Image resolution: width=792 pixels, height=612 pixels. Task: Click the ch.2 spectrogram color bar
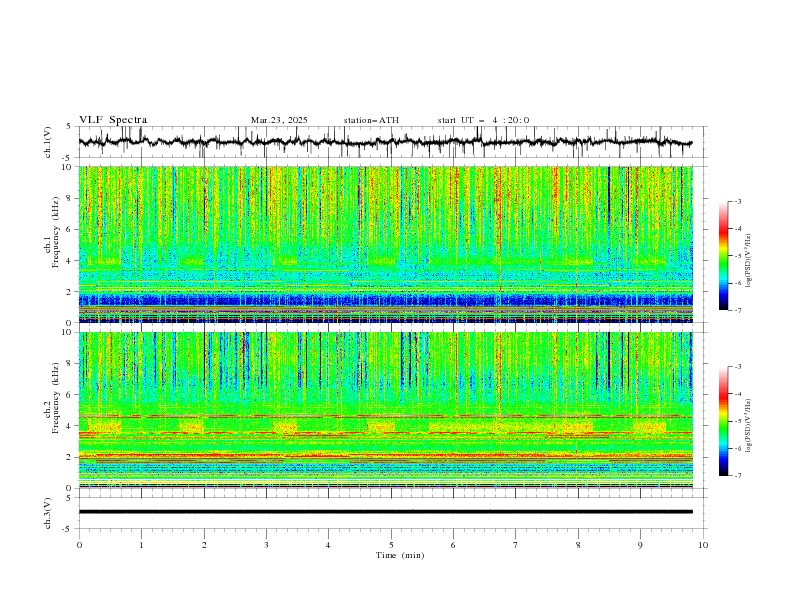tap(723, 421)
